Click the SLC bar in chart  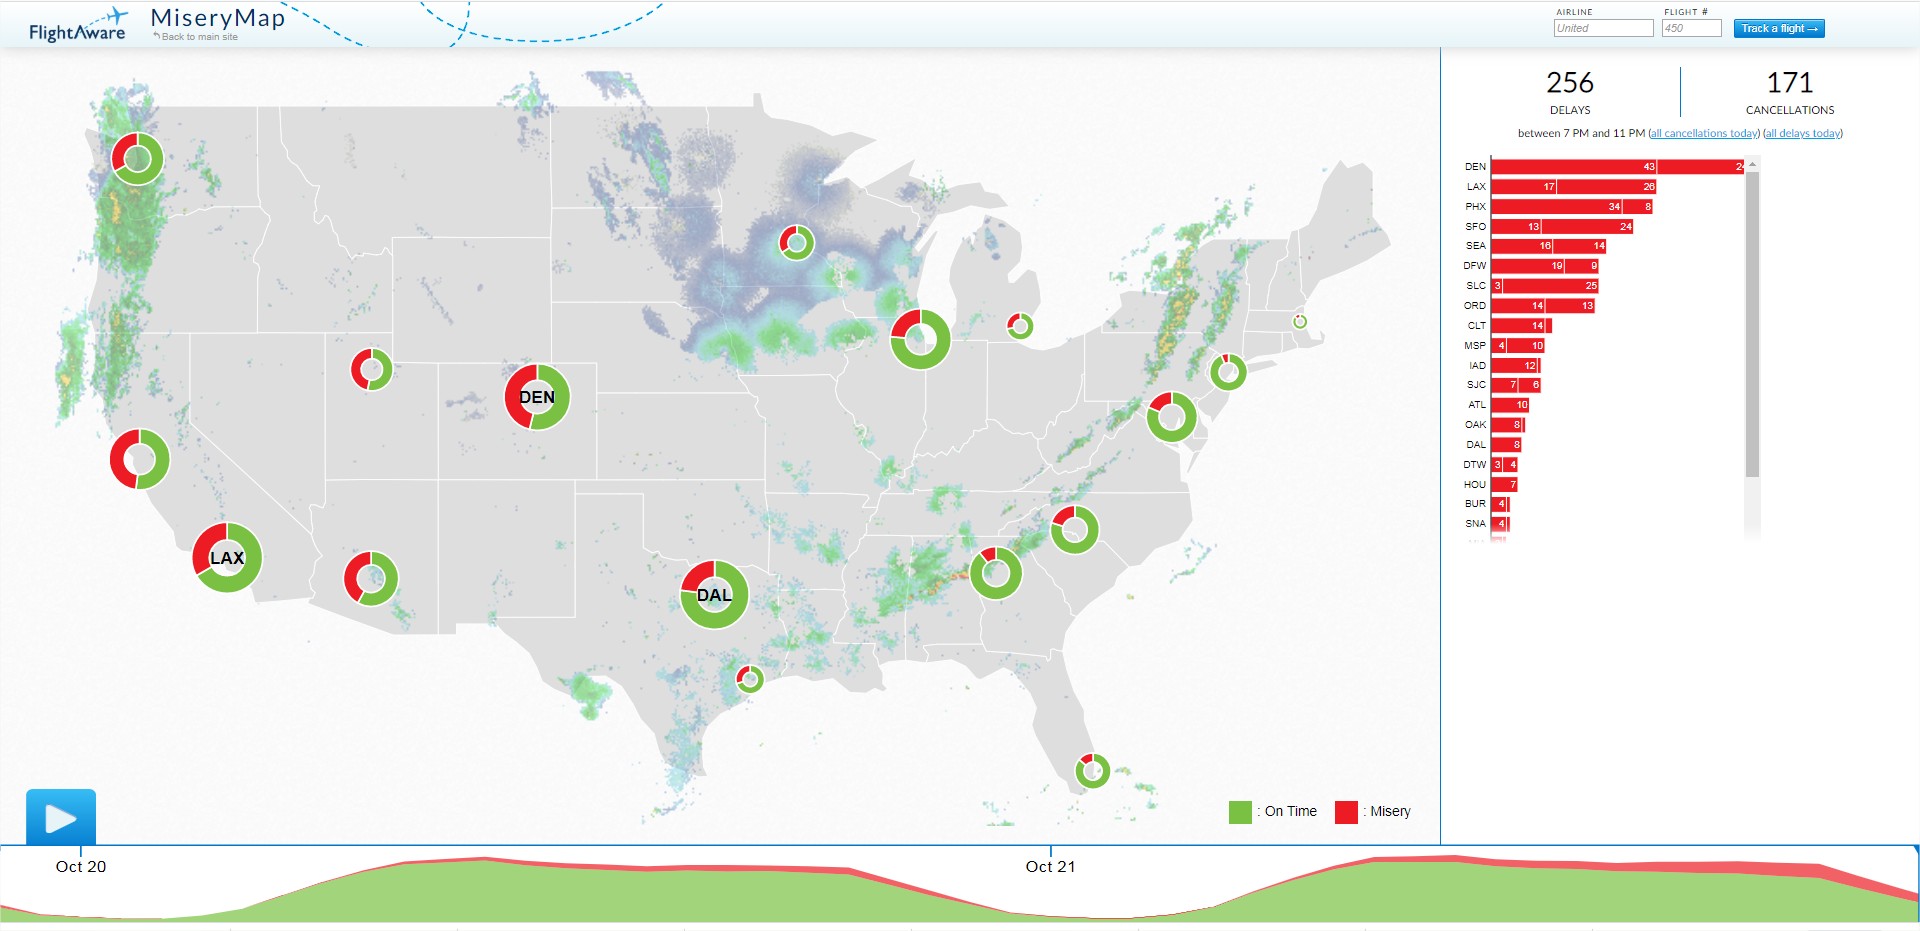(x=1544, y=286)
